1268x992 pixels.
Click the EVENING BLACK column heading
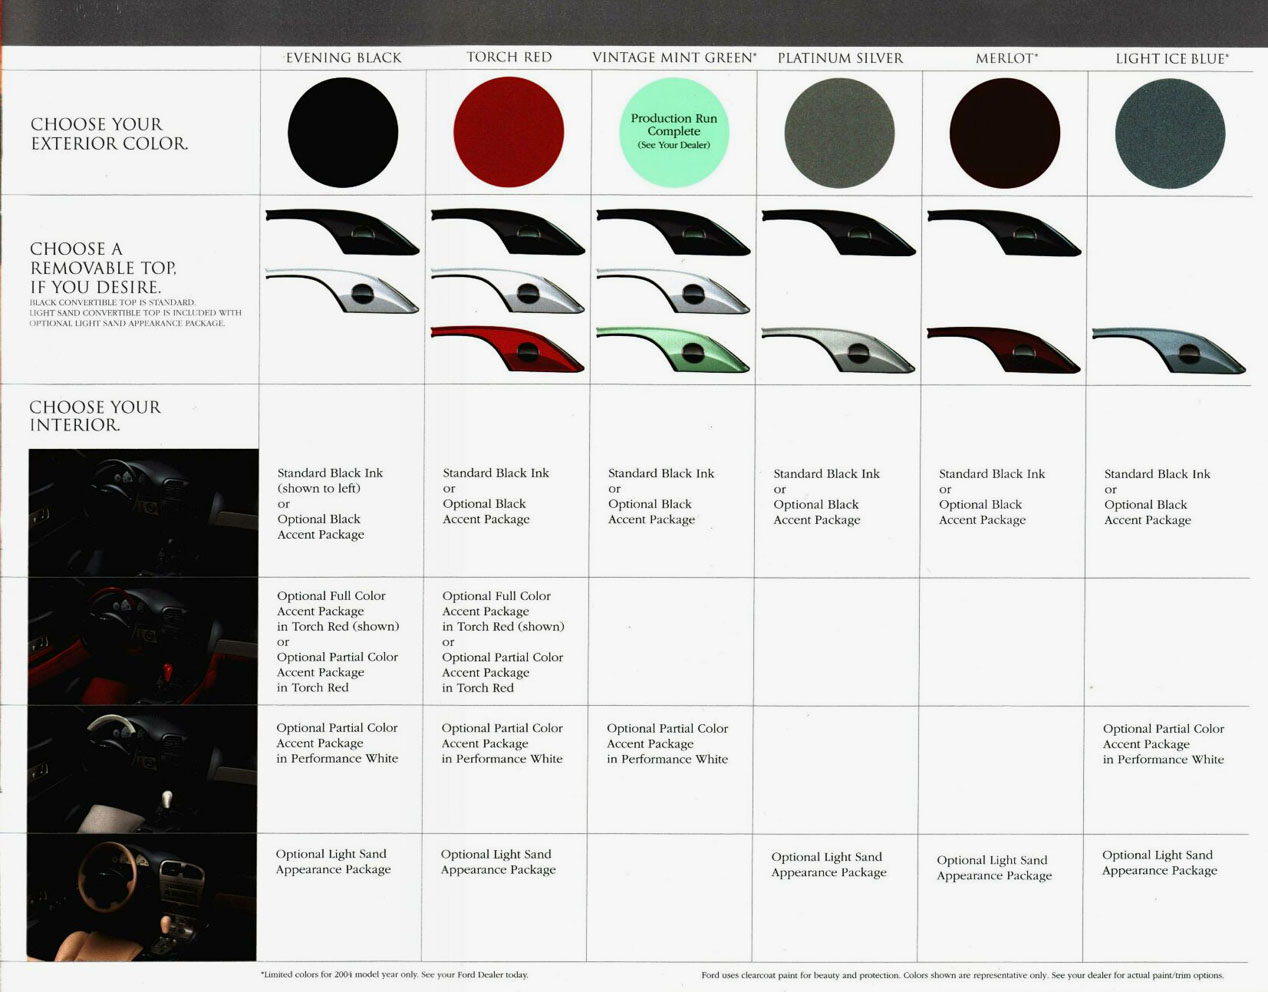(x=343, y=58)
